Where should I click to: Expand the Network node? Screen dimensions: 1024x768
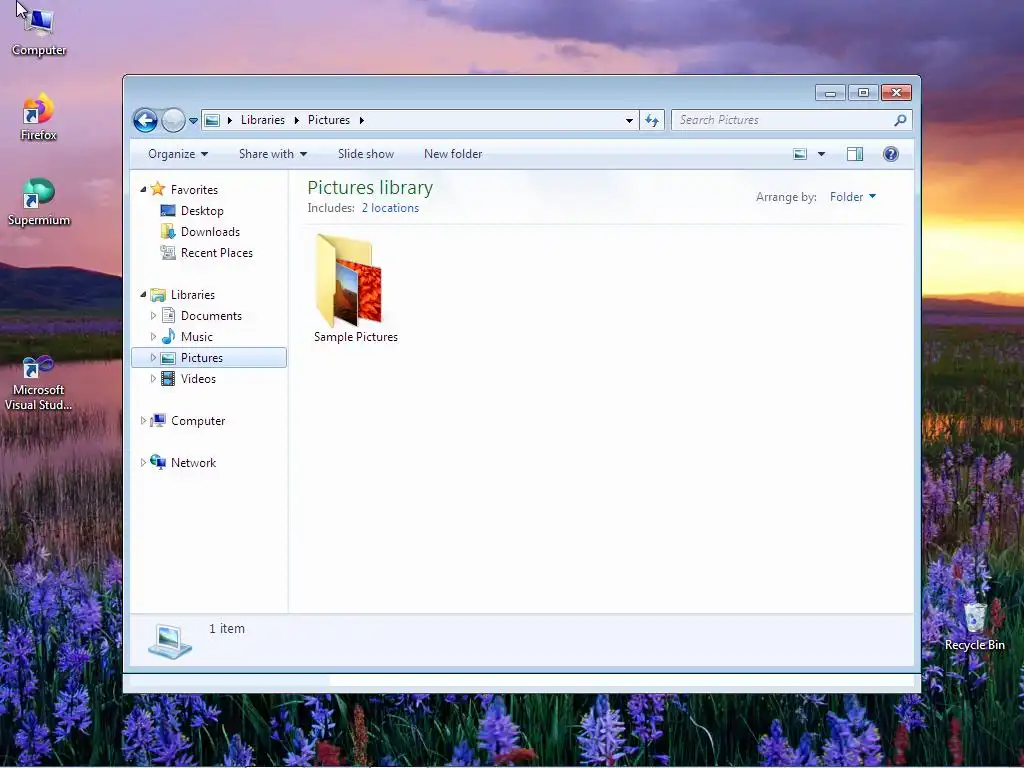[x=143, y=462]
